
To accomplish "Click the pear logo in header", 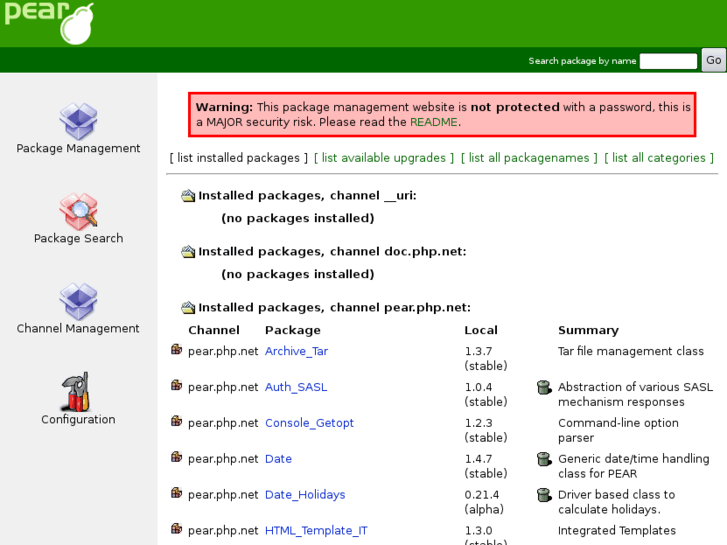I will click(49, 22).
